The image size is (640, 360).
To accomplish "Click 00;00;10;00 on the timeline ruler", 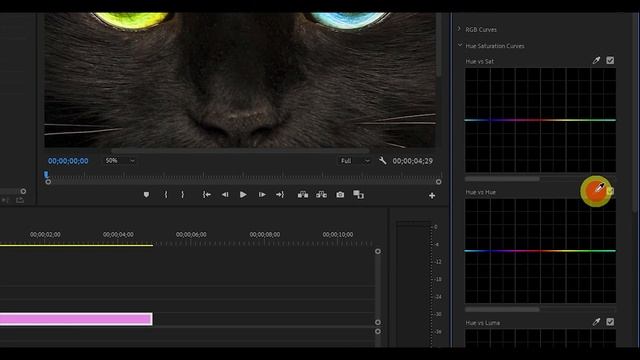I will tap(338, 235).
